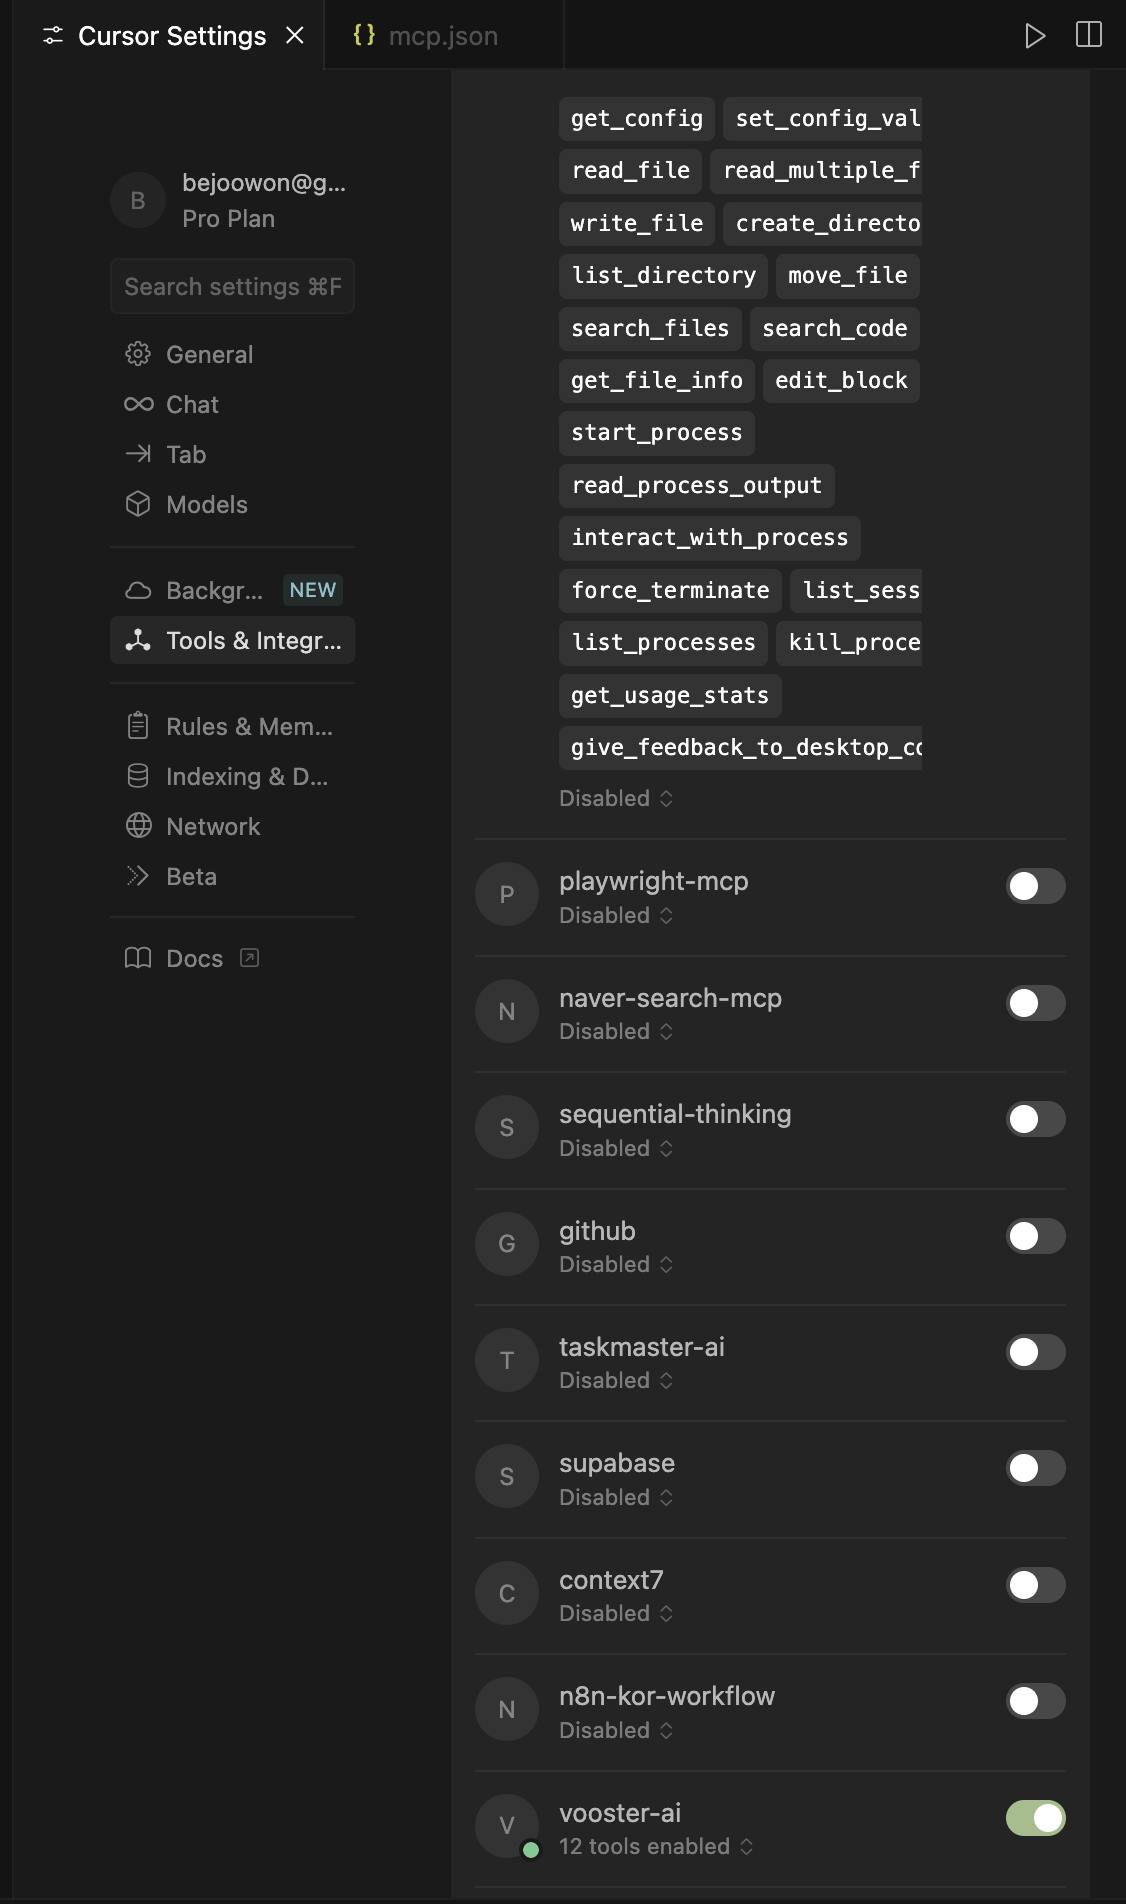Disable the vooster-ai toggle
The height and width of the screenshot is (1904, 1126).
click(x=1035, y=1818)
